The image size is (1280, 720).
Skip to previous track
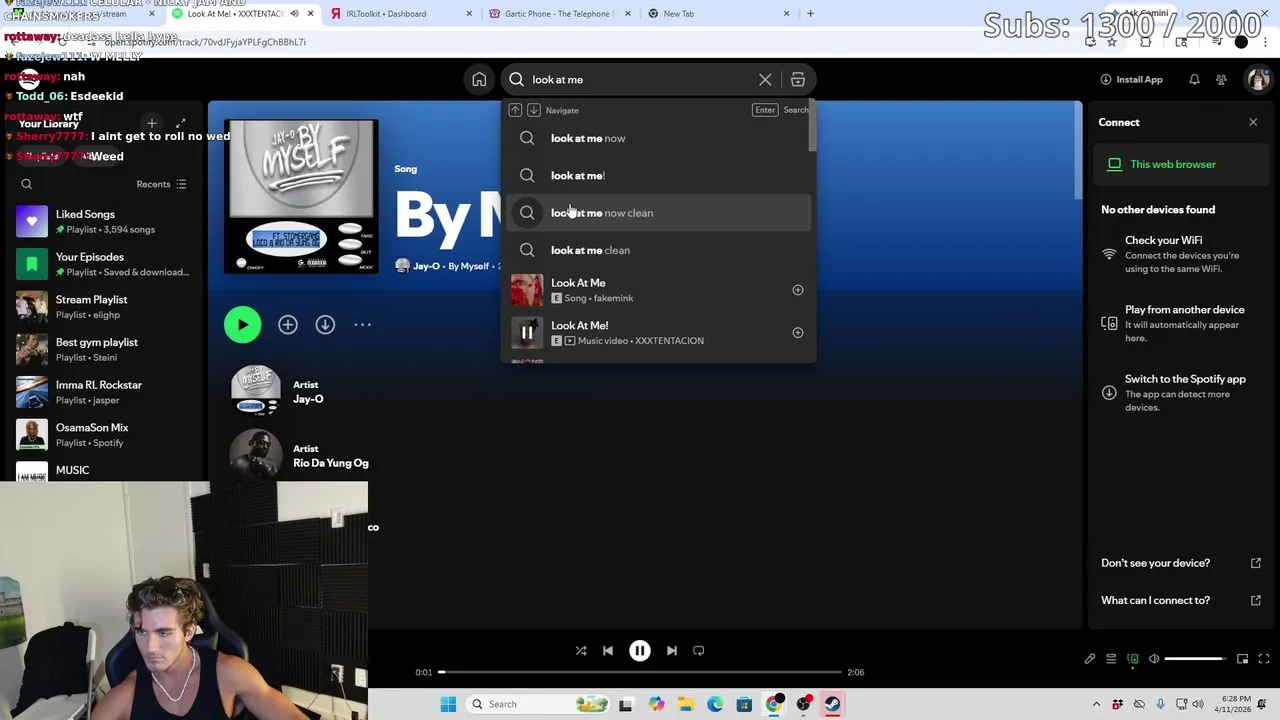[x=608, y=651]
